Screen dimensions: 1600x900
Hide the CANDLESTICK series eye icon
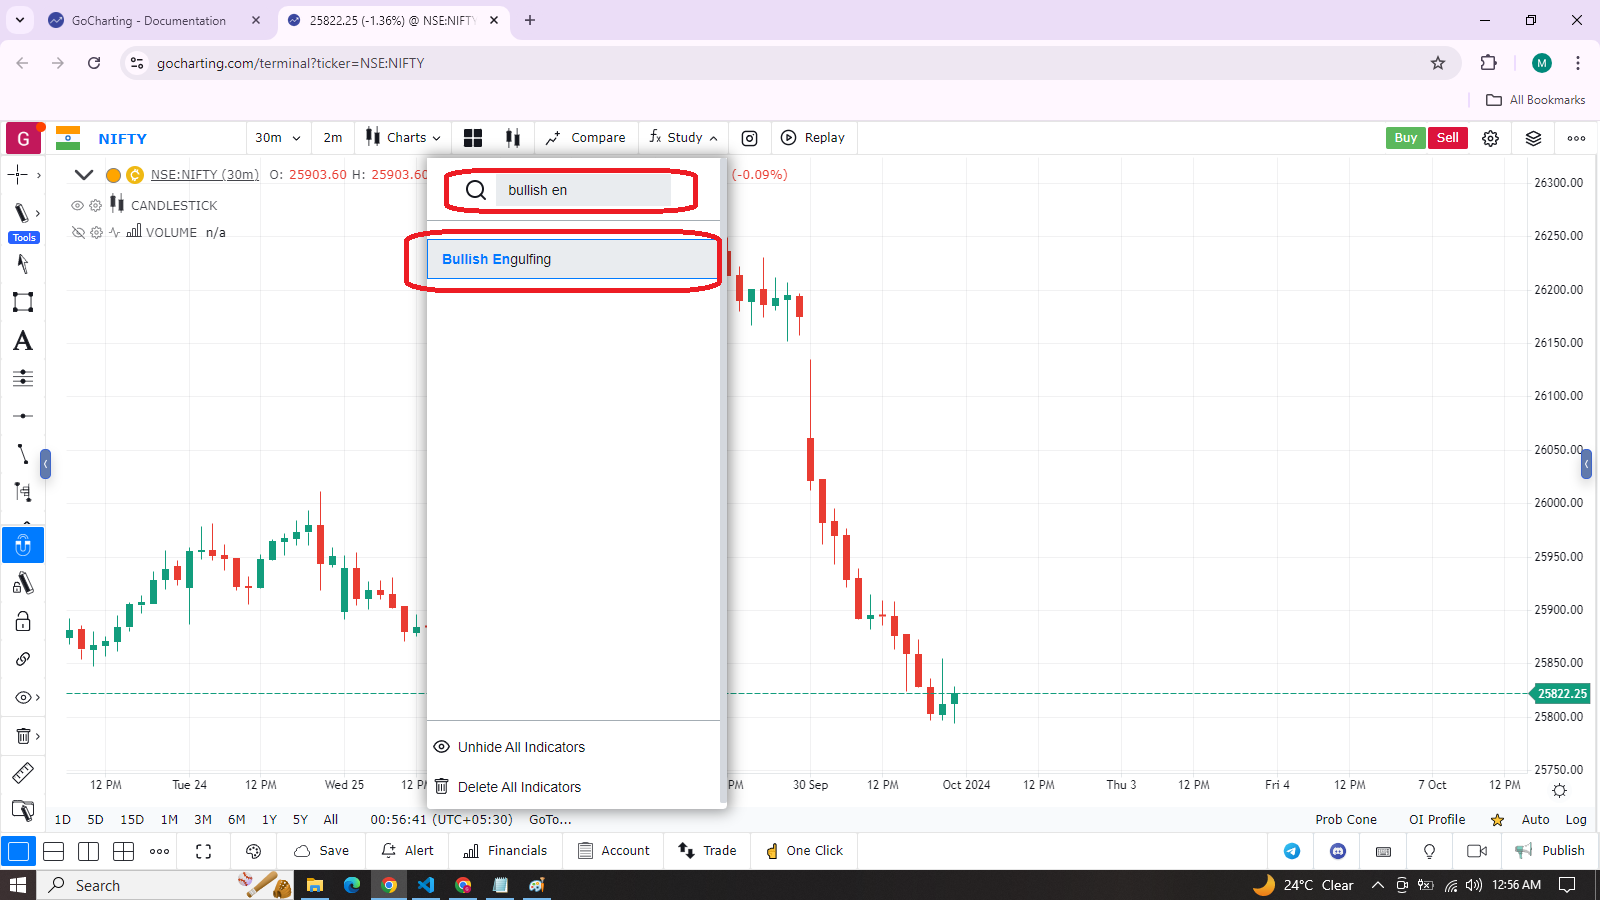[x=77, y=205]
